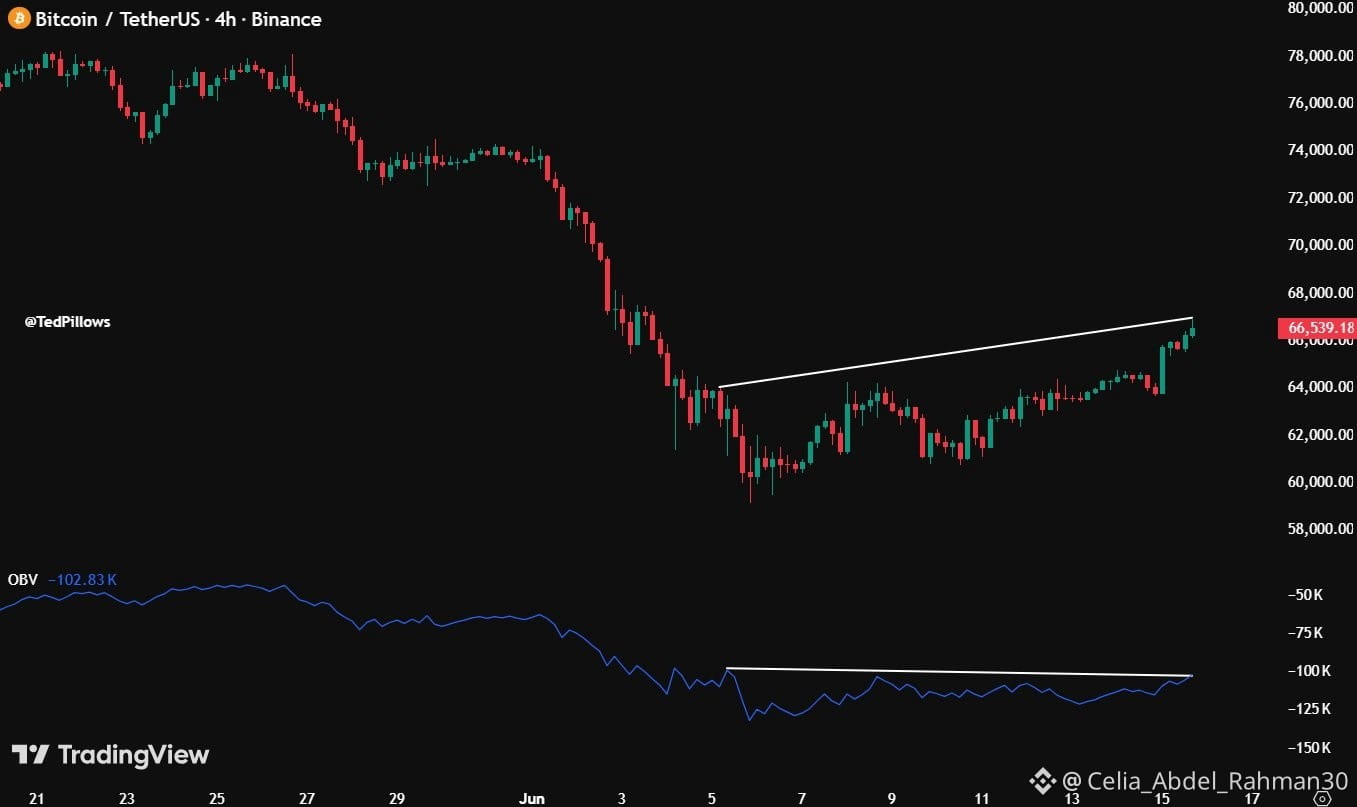
Task: Click the Jun month label on time axis
Action: (531, 798)
